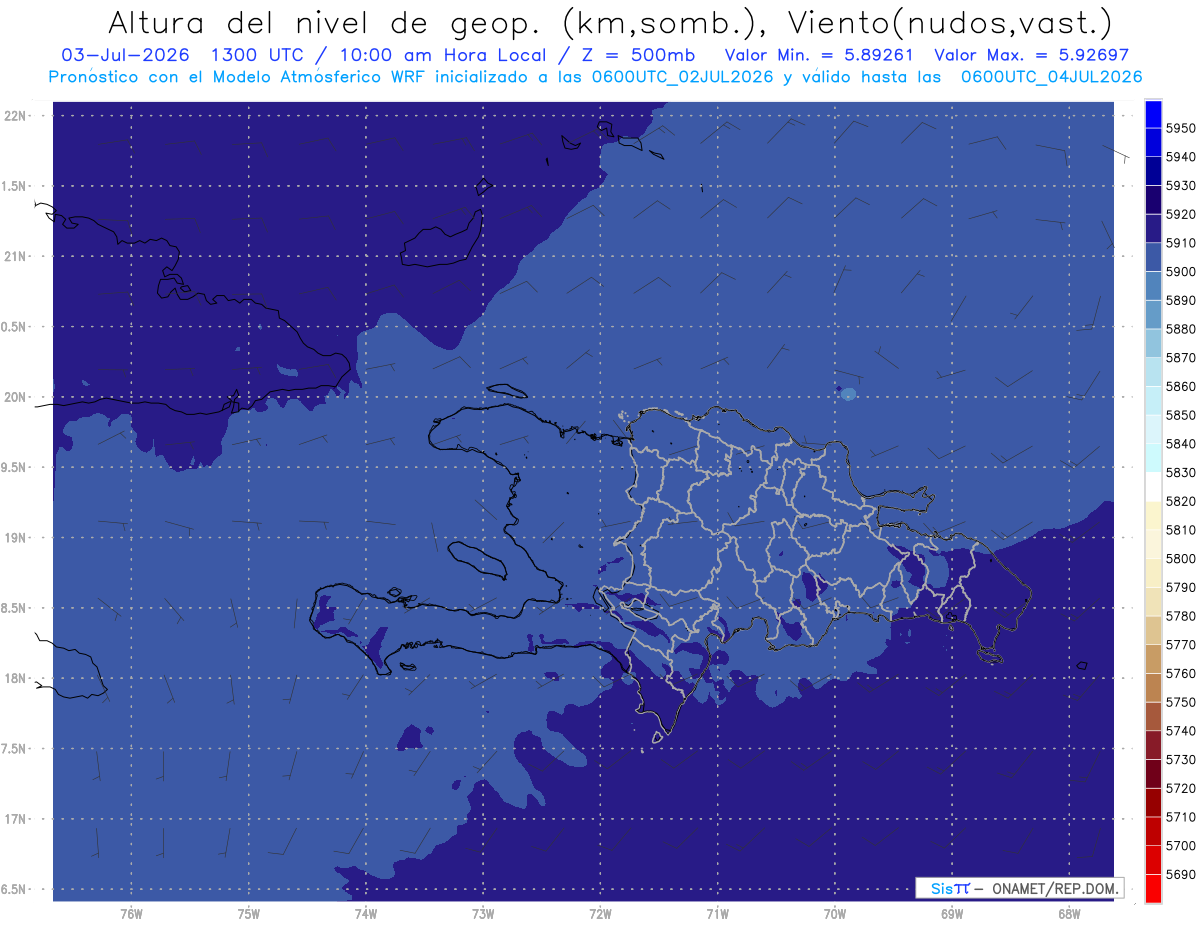Click the legend swatch between 5730 and 5740
This screenshot has height=927, width=1200.
pos(1153,745)
